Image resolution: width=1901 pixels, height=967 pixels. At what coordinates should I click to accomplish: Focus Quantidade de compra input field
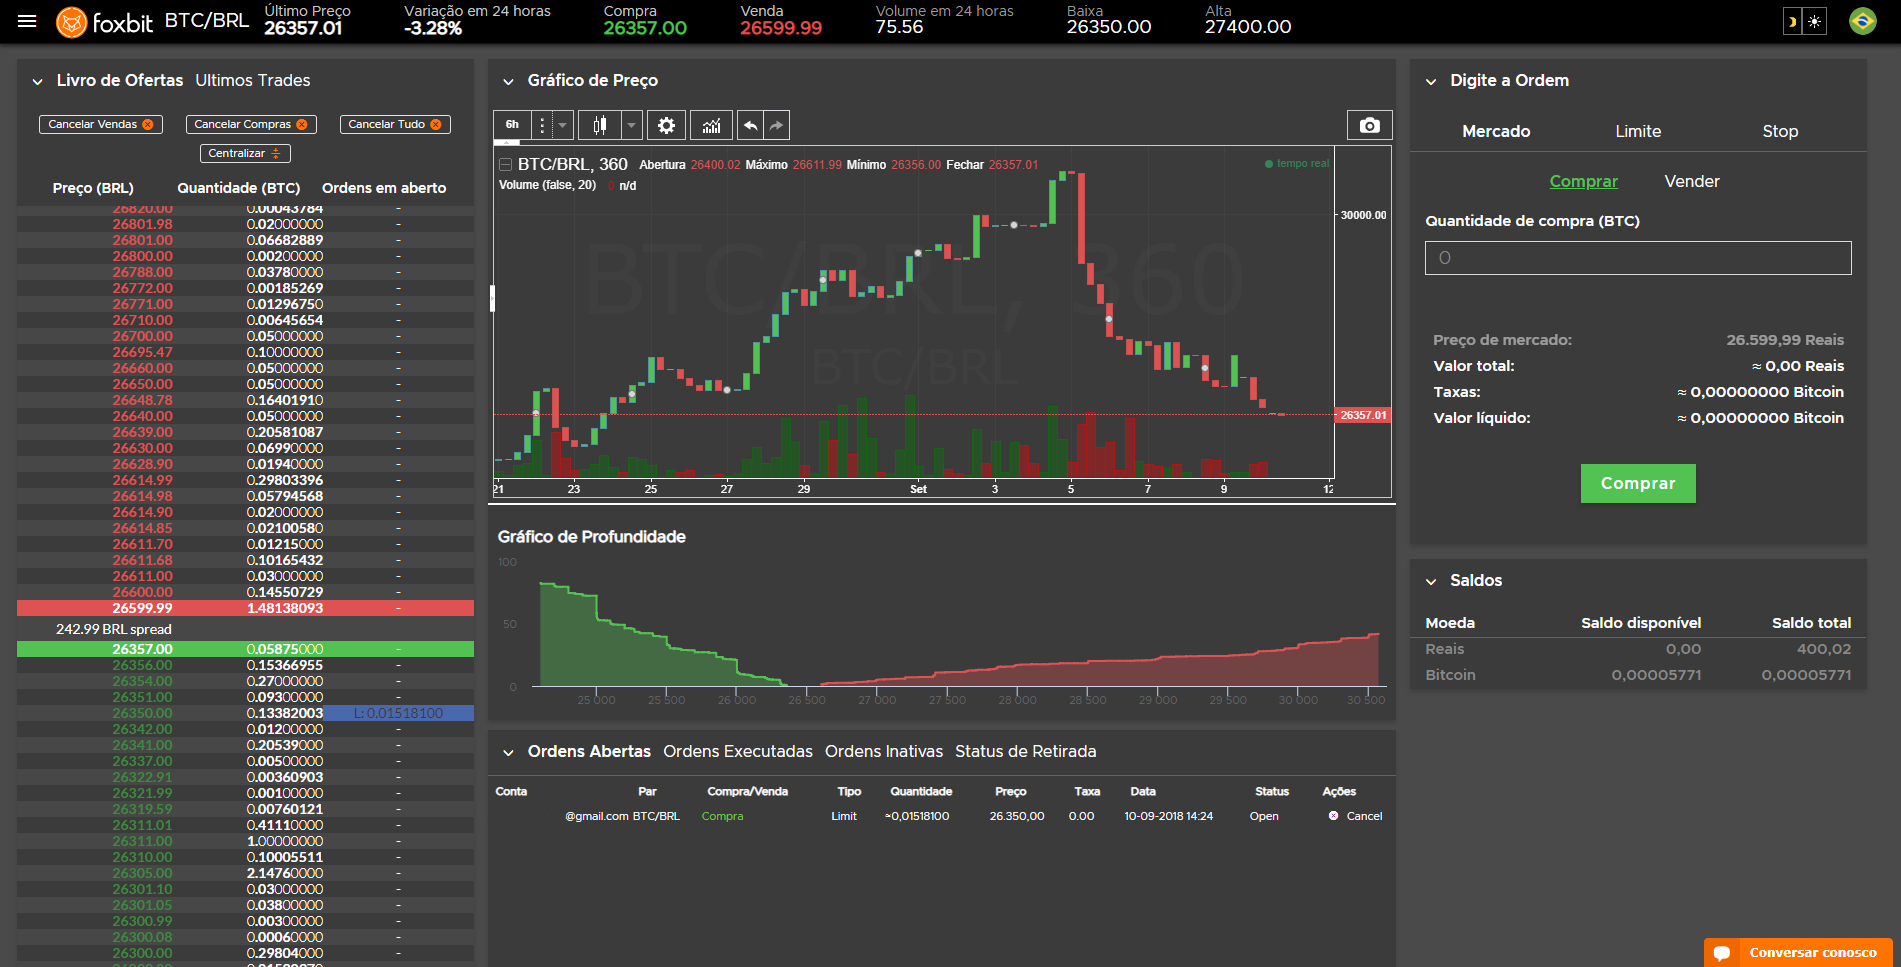pyautogui.click(x=1638, y=258)
